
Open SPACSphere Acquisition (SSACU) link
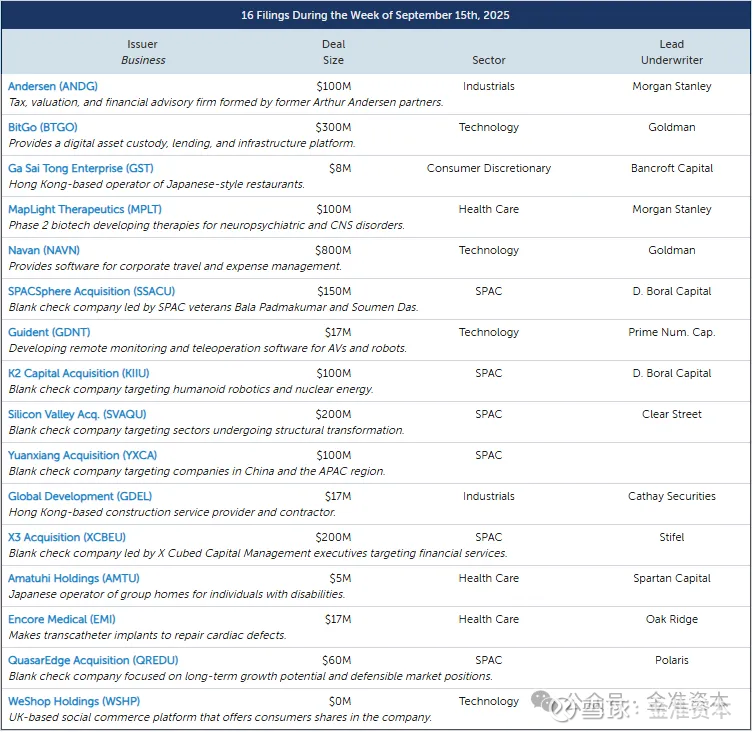91,292
